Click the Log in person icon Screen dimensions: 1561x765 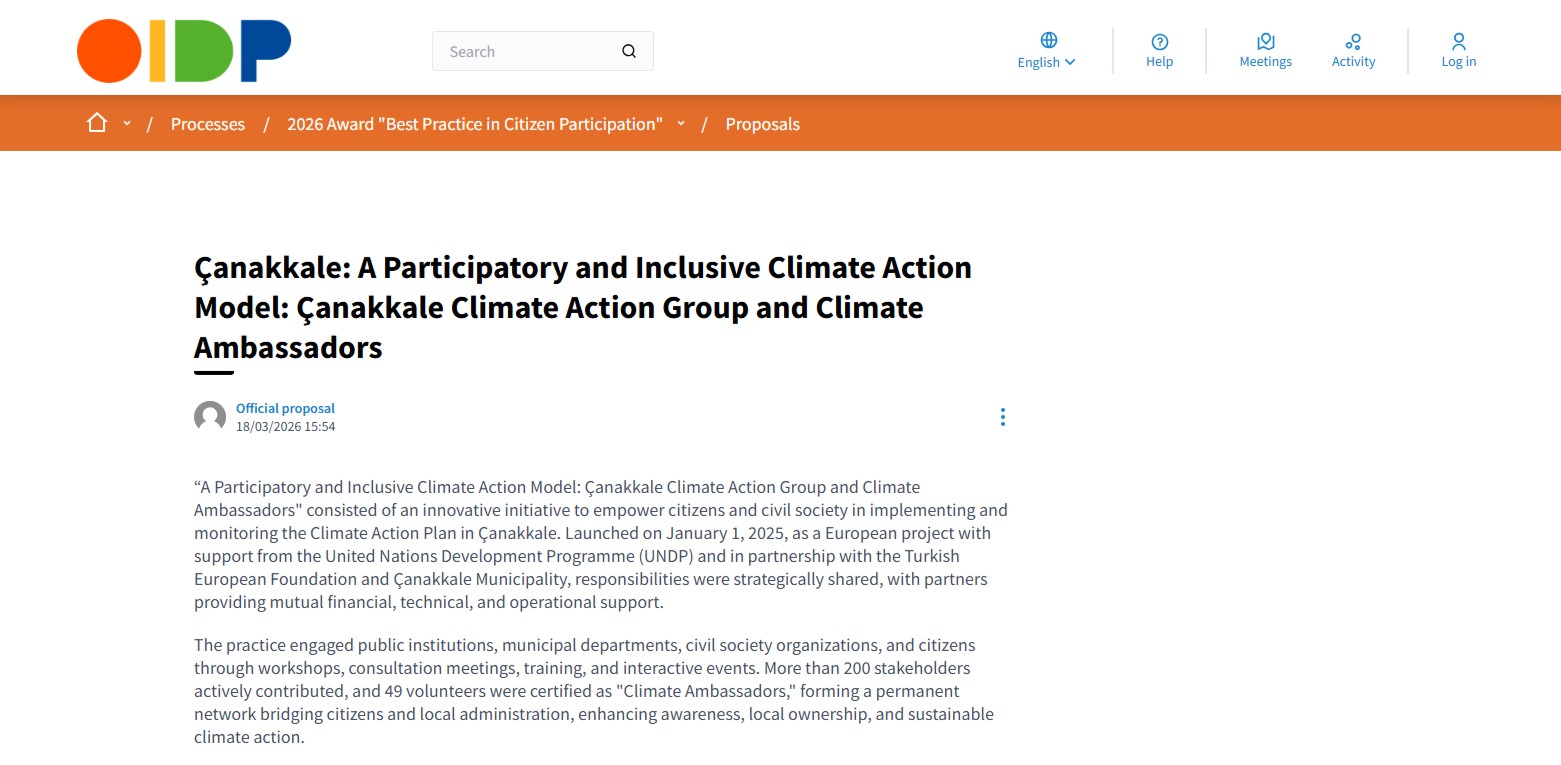[1458, 41]
